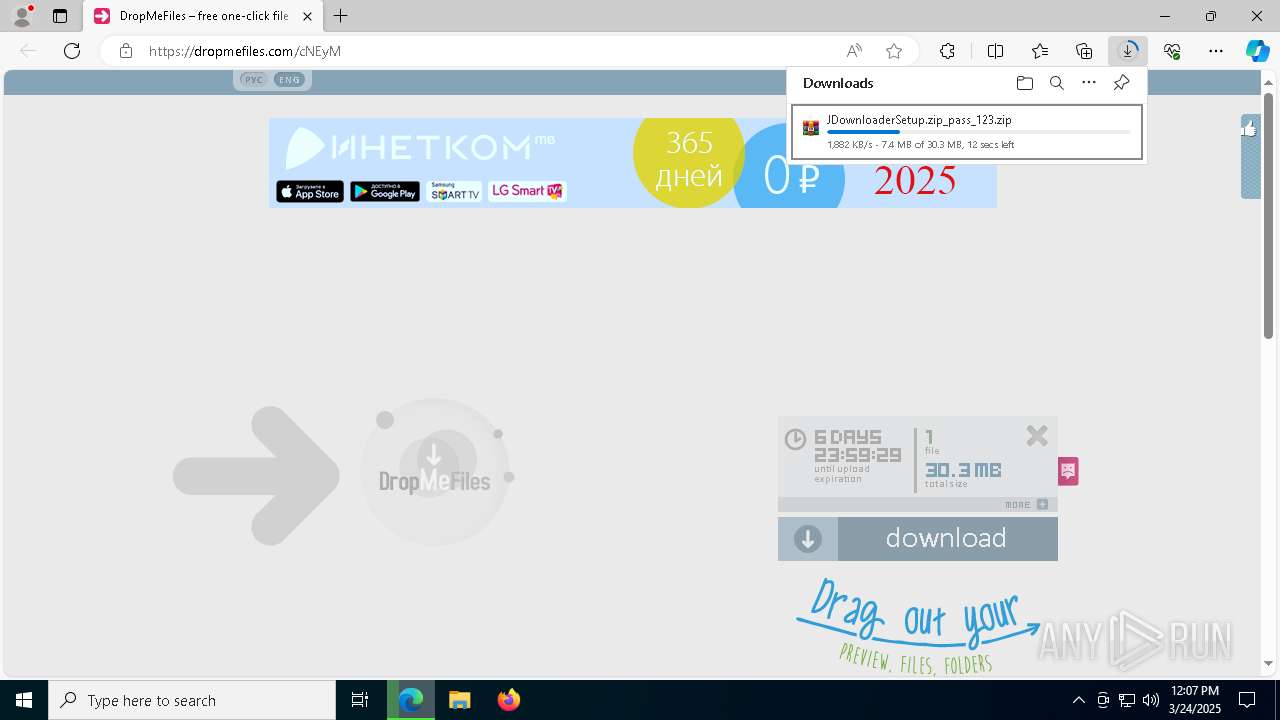This screenshot has width=1280, height=720.
Task: Open network status in tray
Action: (1127, 700)
